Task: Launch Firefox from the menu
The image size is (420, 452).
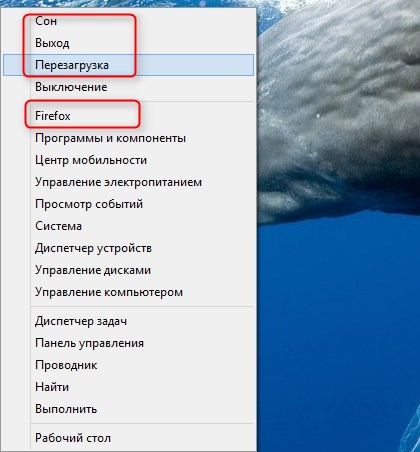Action: [x=128, y=116]
